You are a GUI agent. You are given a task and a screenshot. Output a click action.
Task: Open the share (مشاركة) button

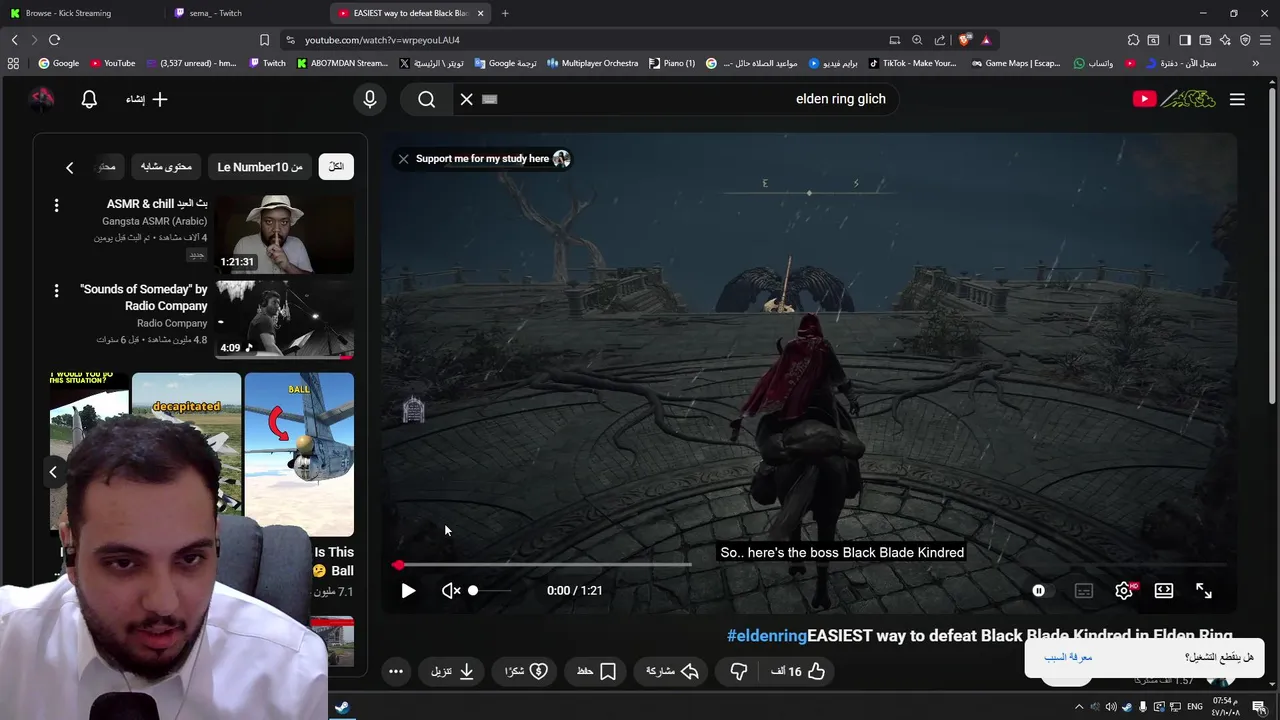pyautogui.click(x=673, y=671)
